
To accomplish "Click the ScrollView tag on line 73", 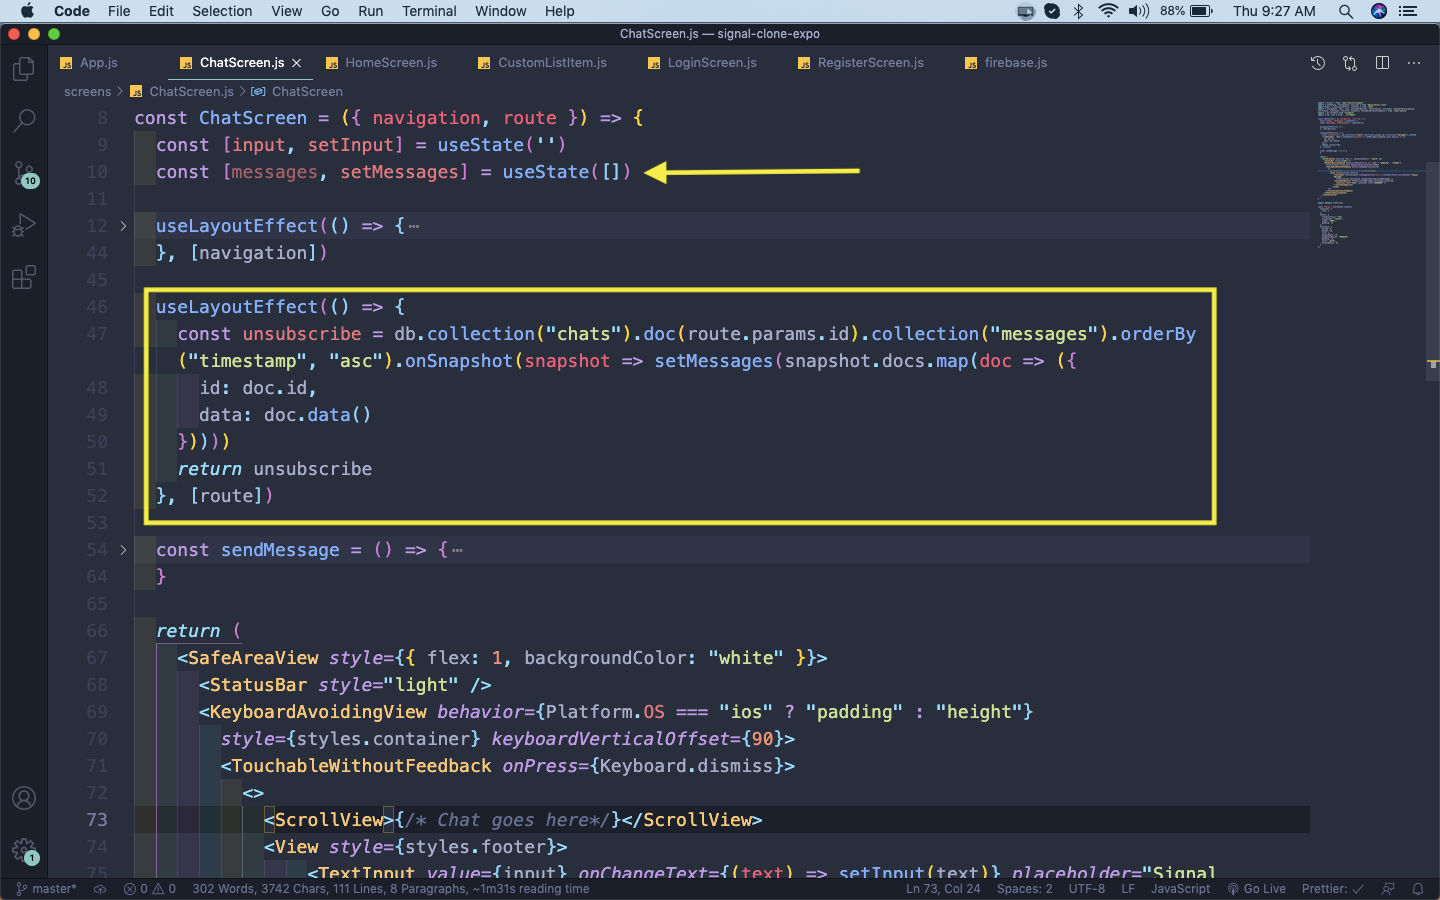I will (329, 820).
